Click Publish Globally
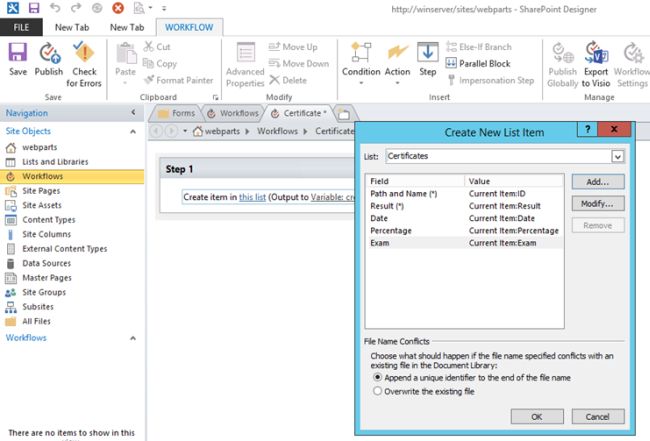The width and height of the screenshot is (650, 441). [563, 64]
